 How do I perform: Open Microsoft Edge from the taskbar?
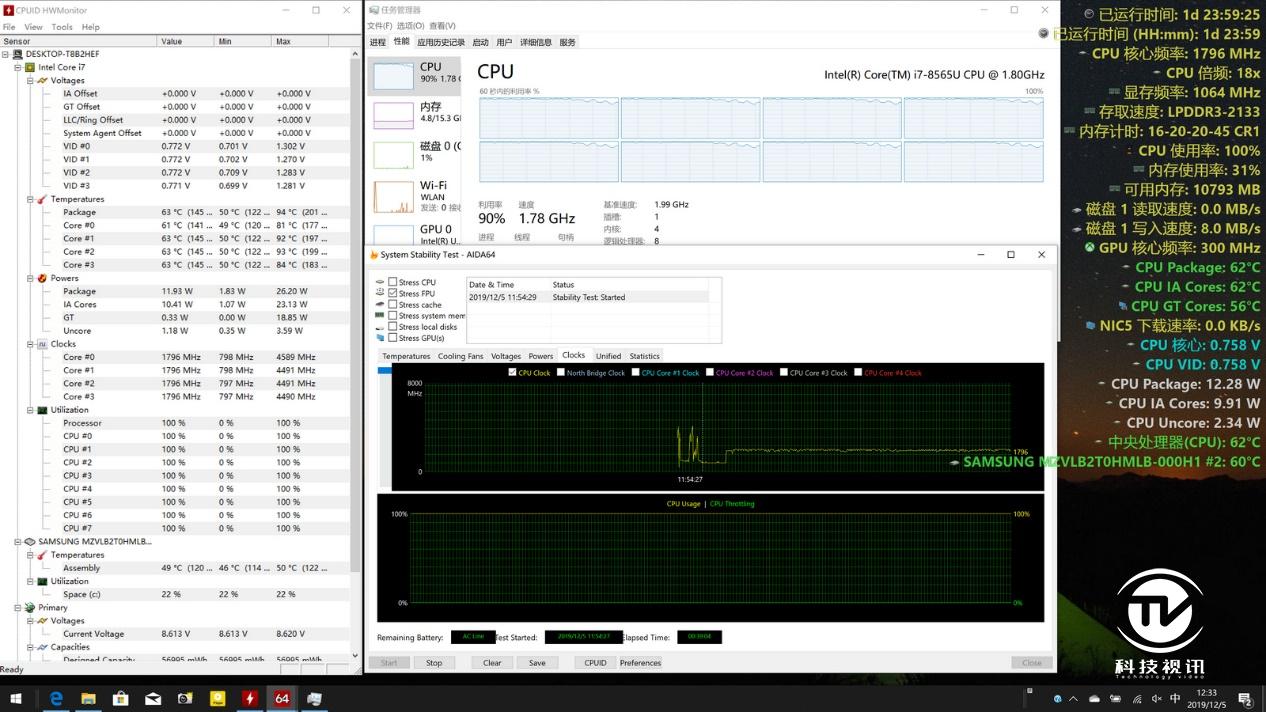pyautogui.click(x=56, y=698)
